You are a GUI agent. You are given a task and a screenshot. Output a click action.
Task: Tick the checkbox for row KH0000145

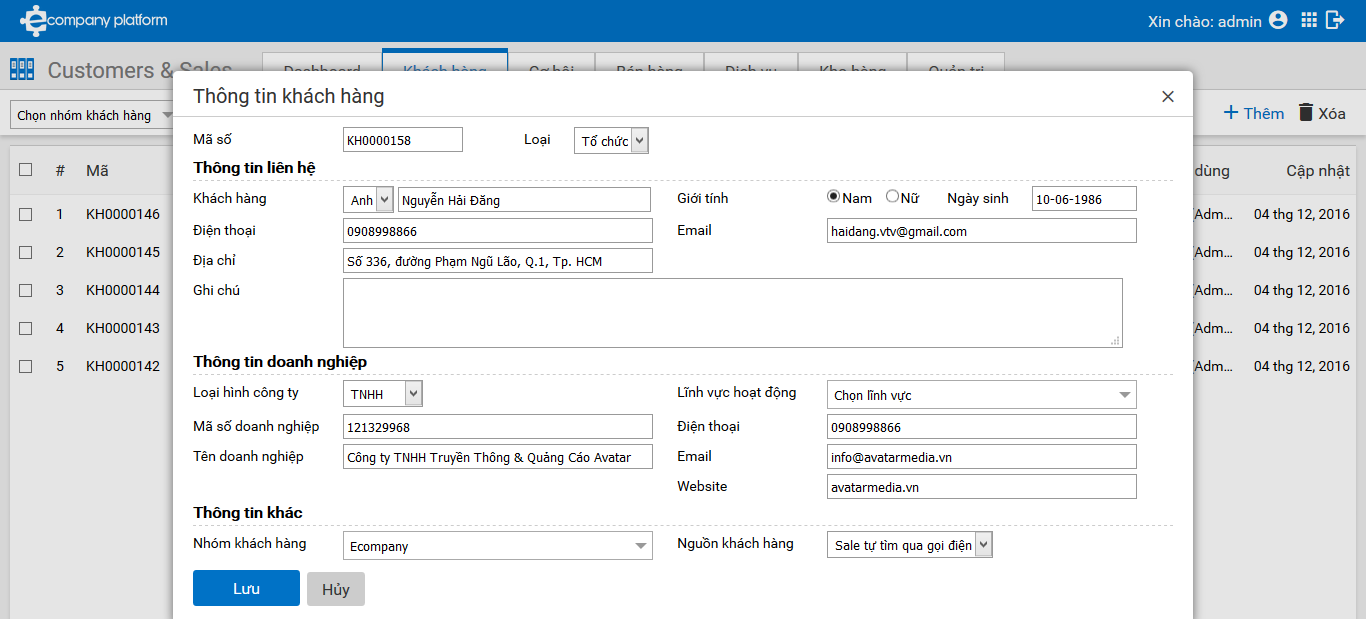[26, 252]
